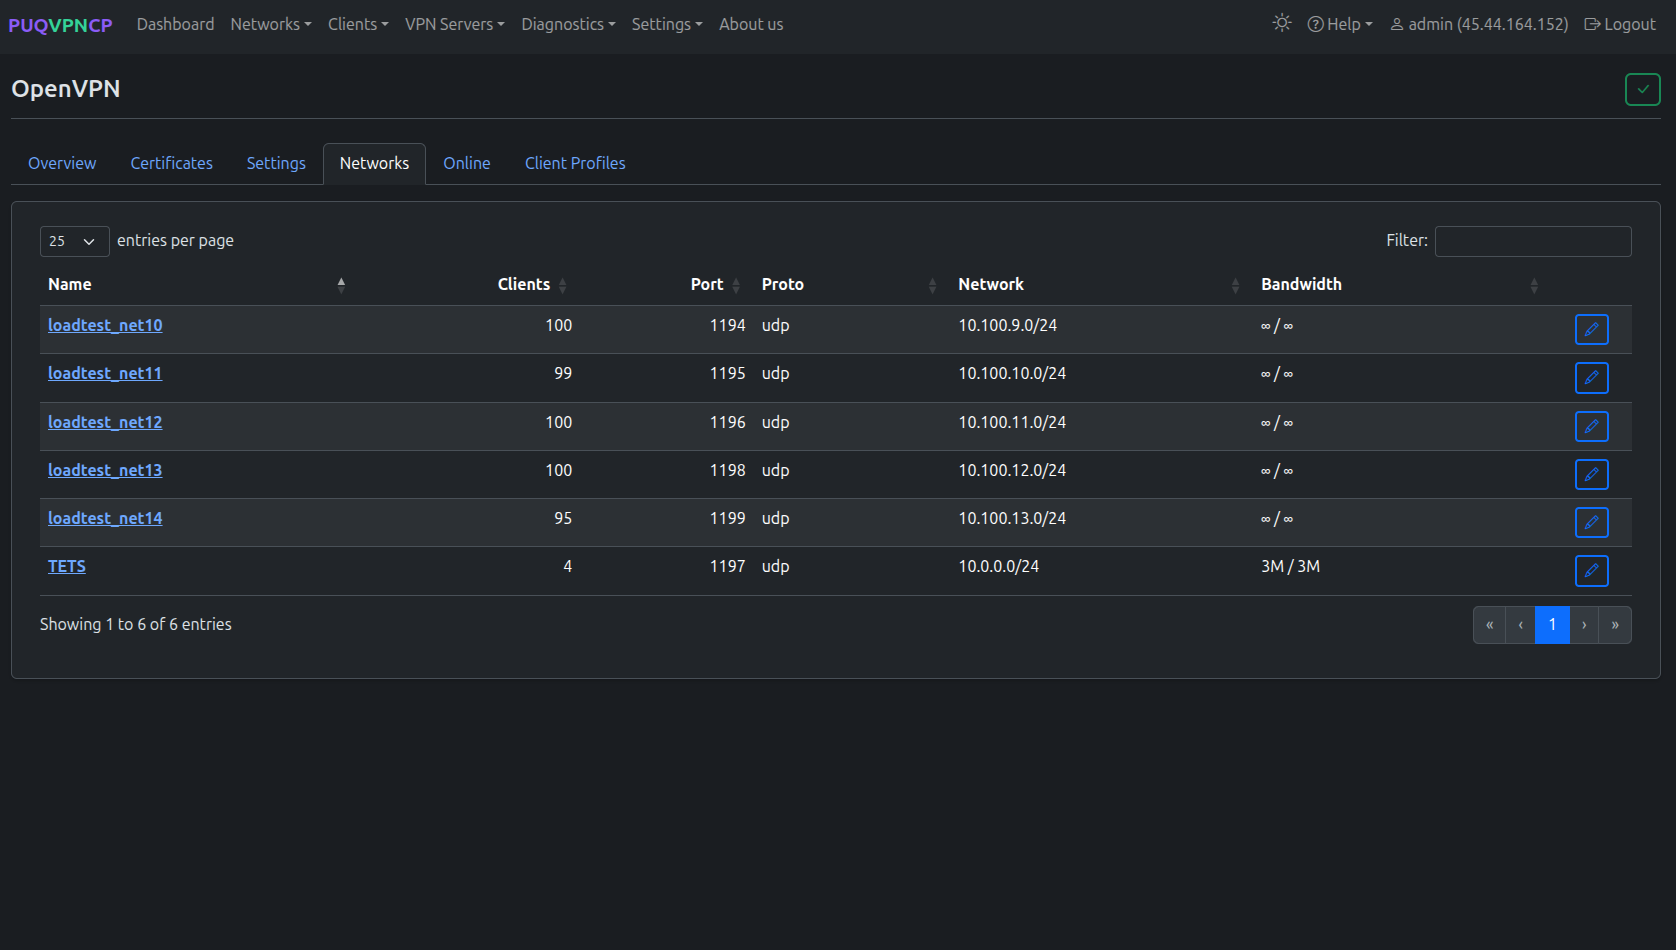The width and height of the screenshot is (1676, 950).
Task: Focus the Filter input field
Action: click(x=1533, y=241)
